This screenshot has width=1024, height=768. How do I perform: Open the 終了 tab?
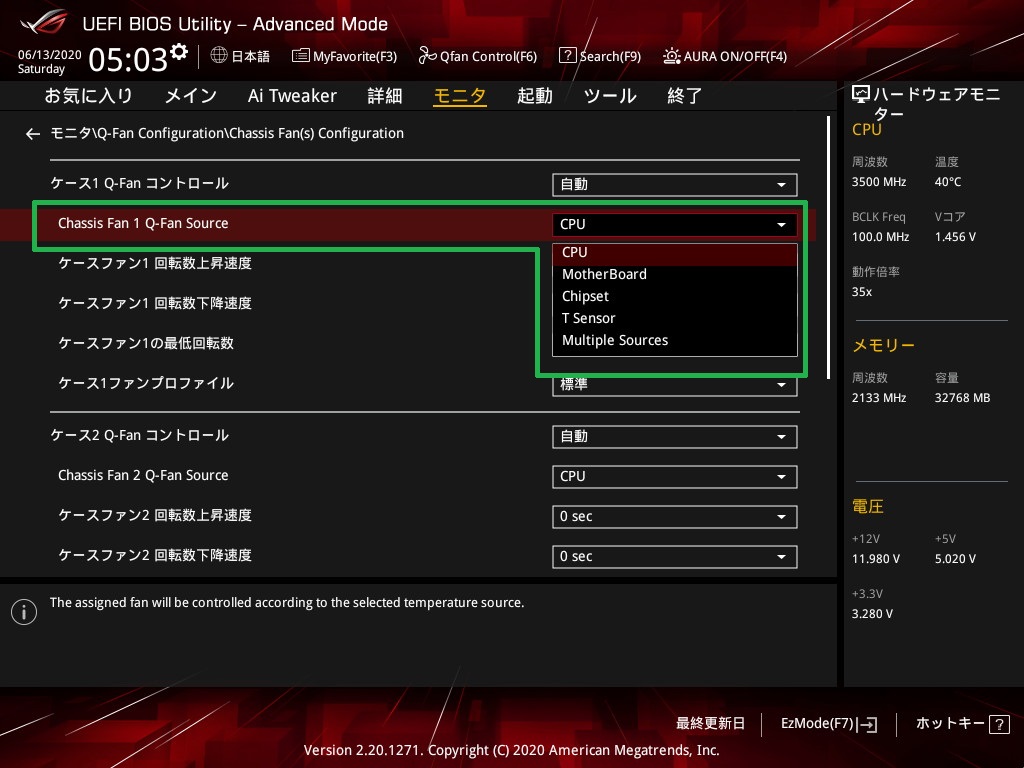pyautogui.click(x=684, y=96)
